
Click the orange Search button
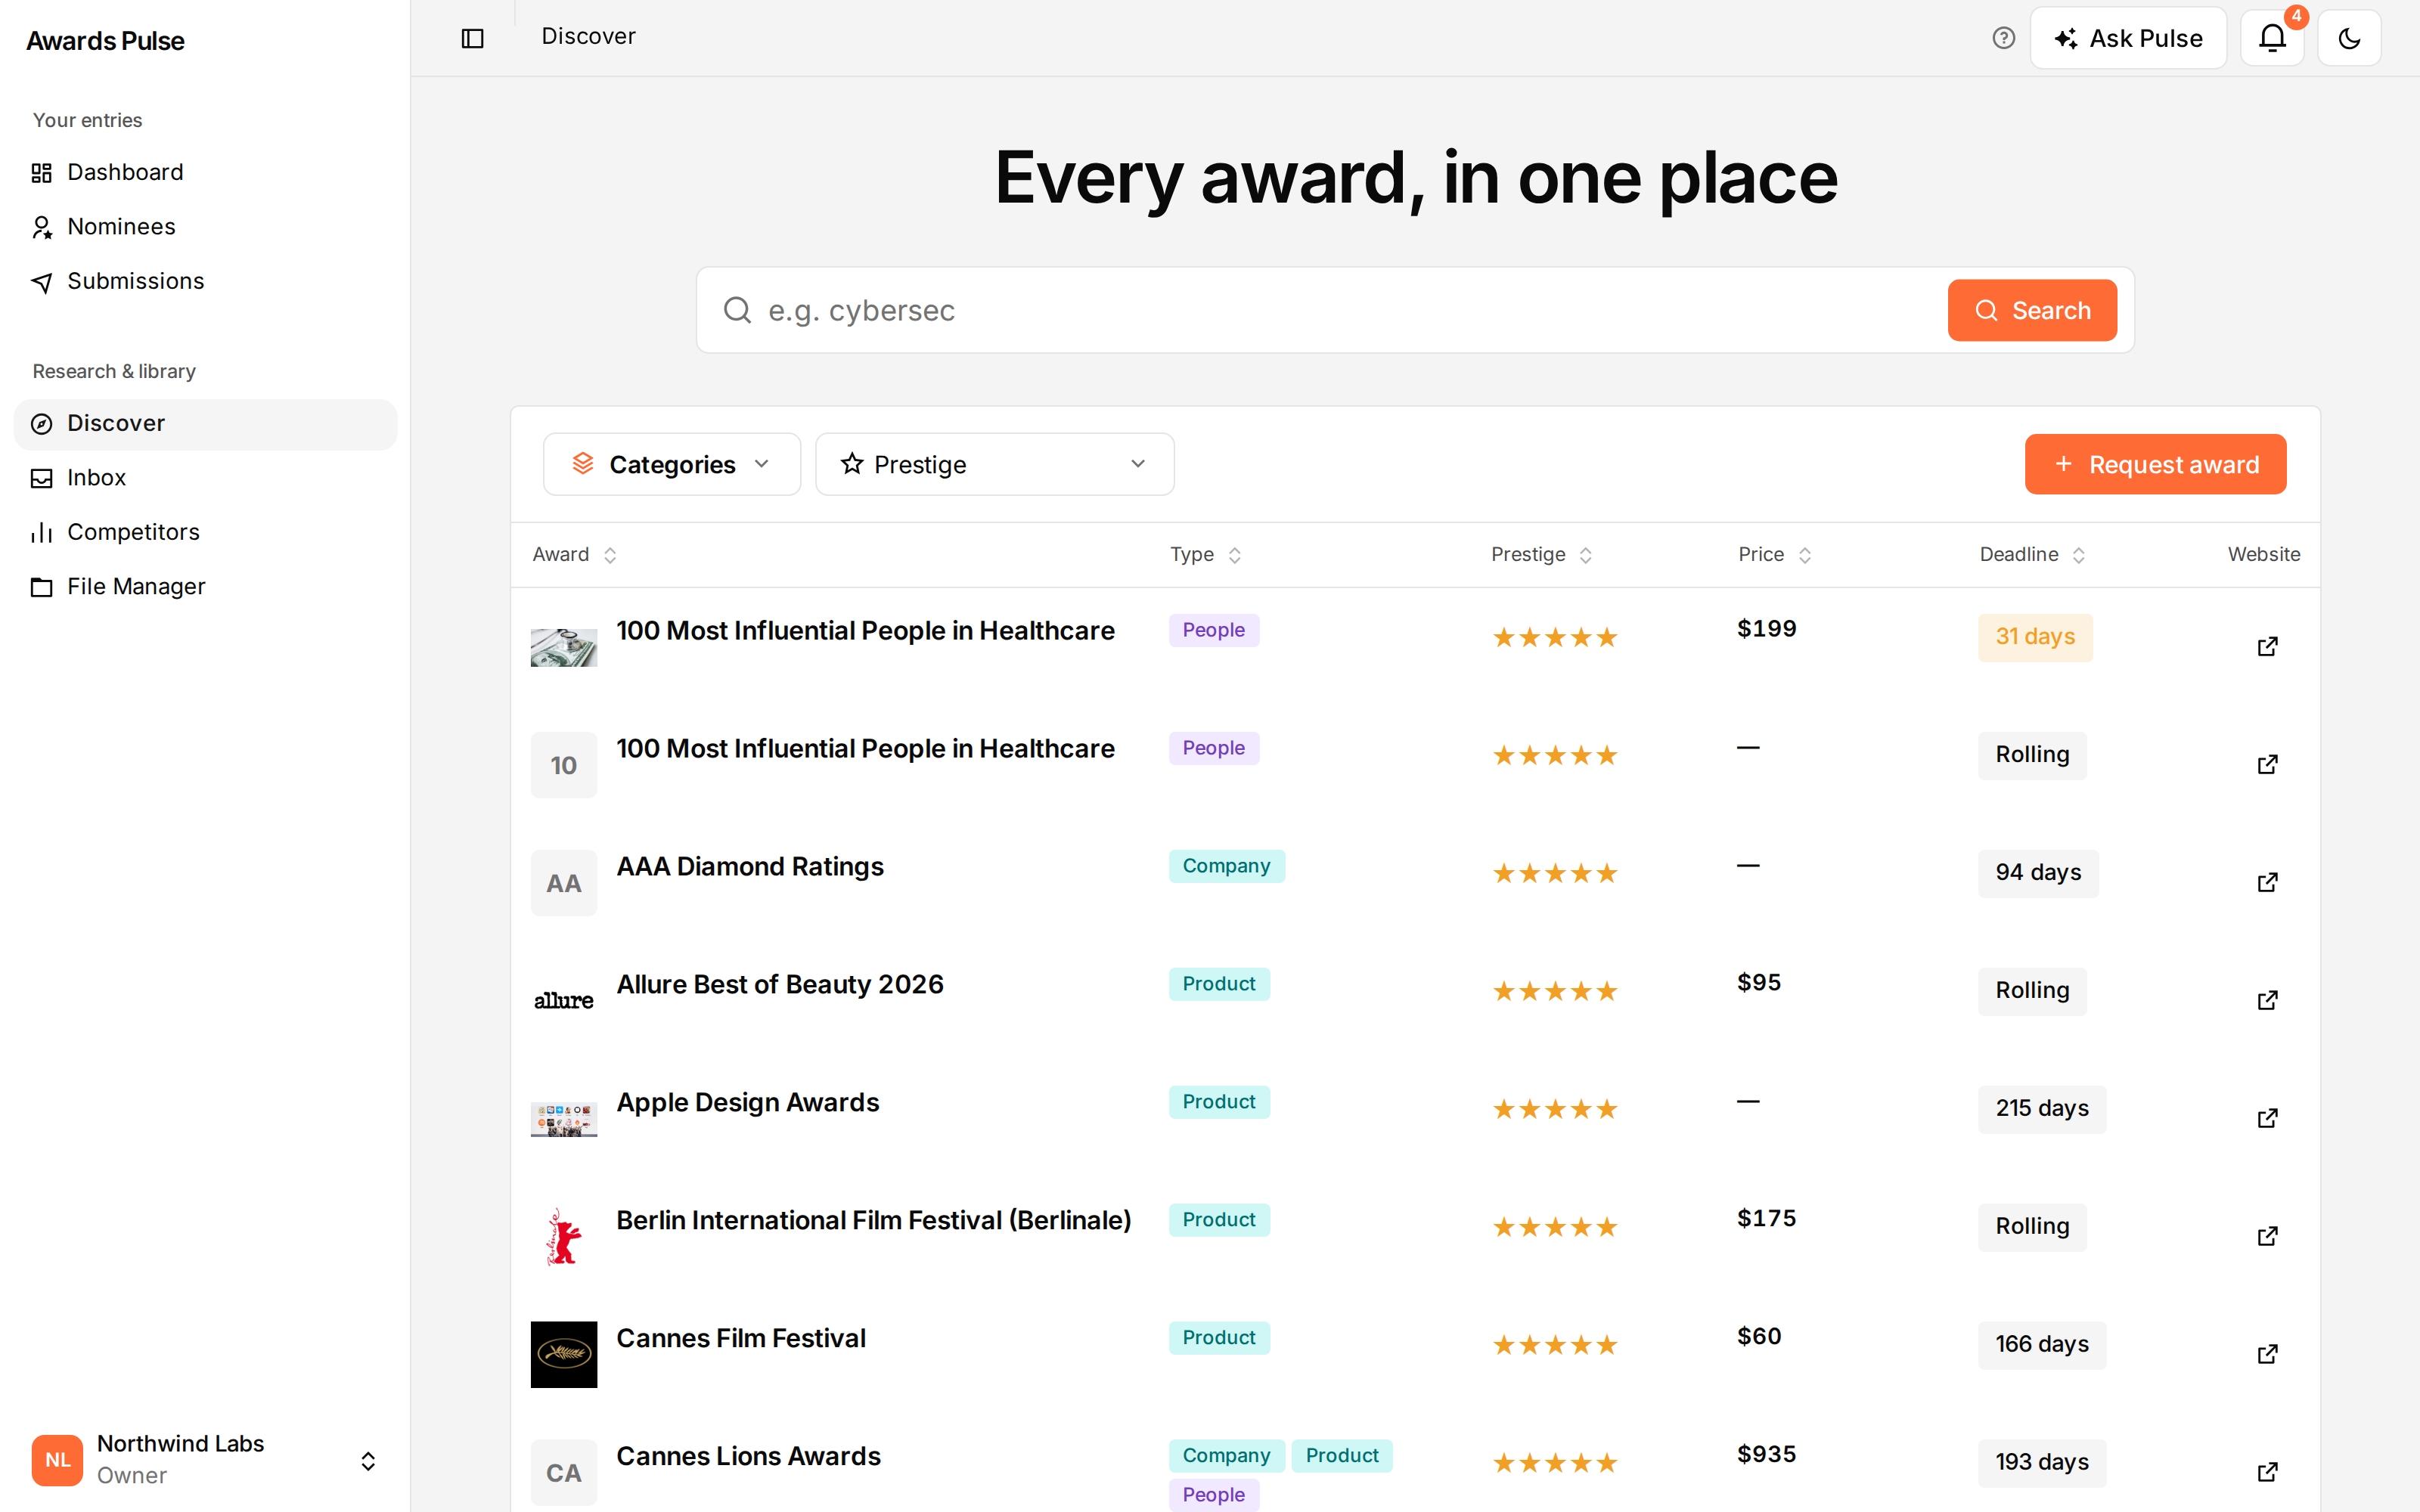click(2031, 310)
